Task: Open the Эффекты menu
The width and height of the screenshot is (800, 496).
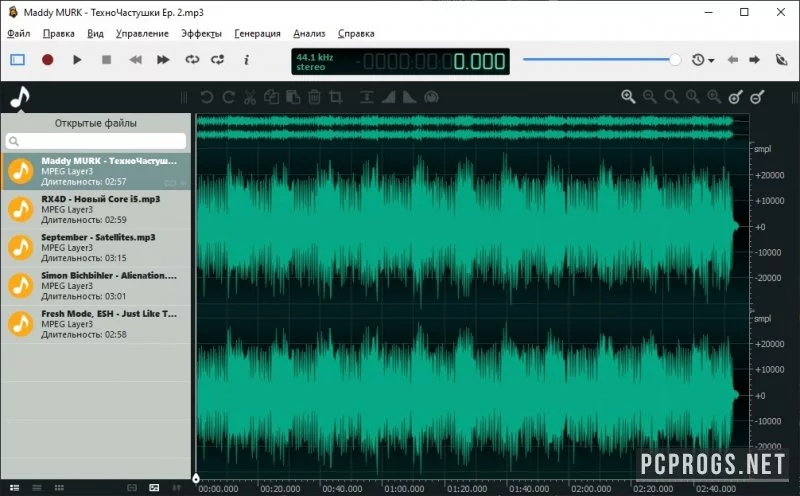Action: coord(201,33)
